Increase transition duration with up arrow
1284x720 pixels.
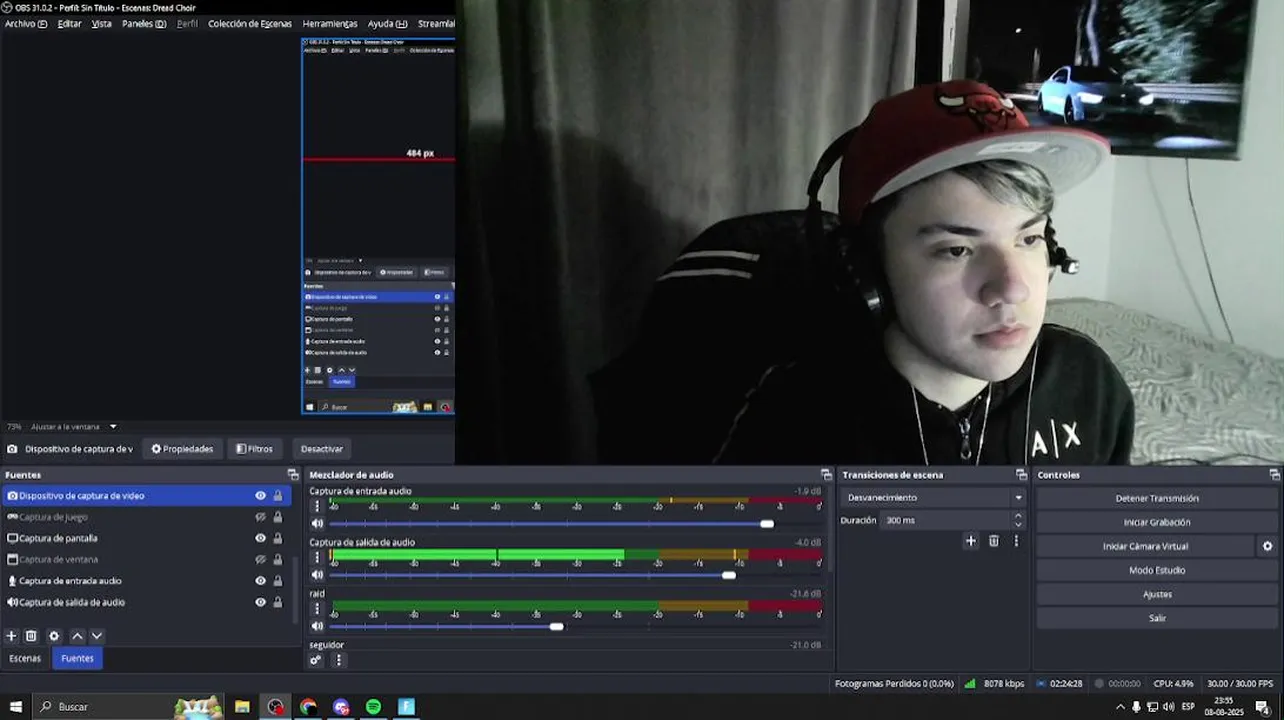coord(1018,516)
